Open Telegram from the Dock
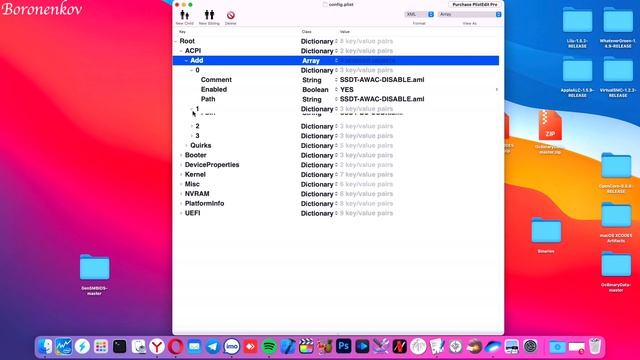The width and height of the screenshot is (640, 360). (x=213, y=347)
